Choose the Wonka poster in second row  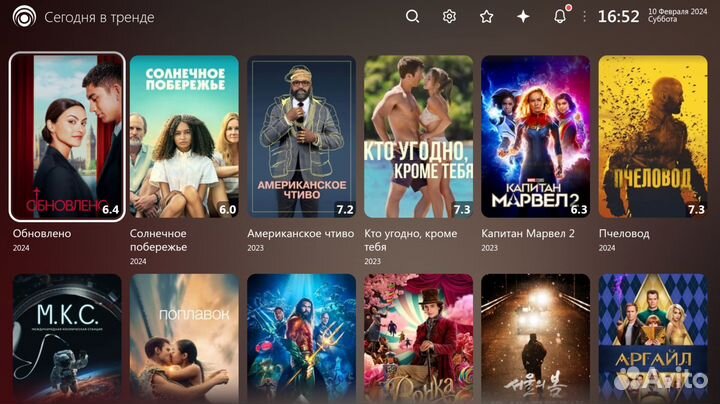point(419,338)
